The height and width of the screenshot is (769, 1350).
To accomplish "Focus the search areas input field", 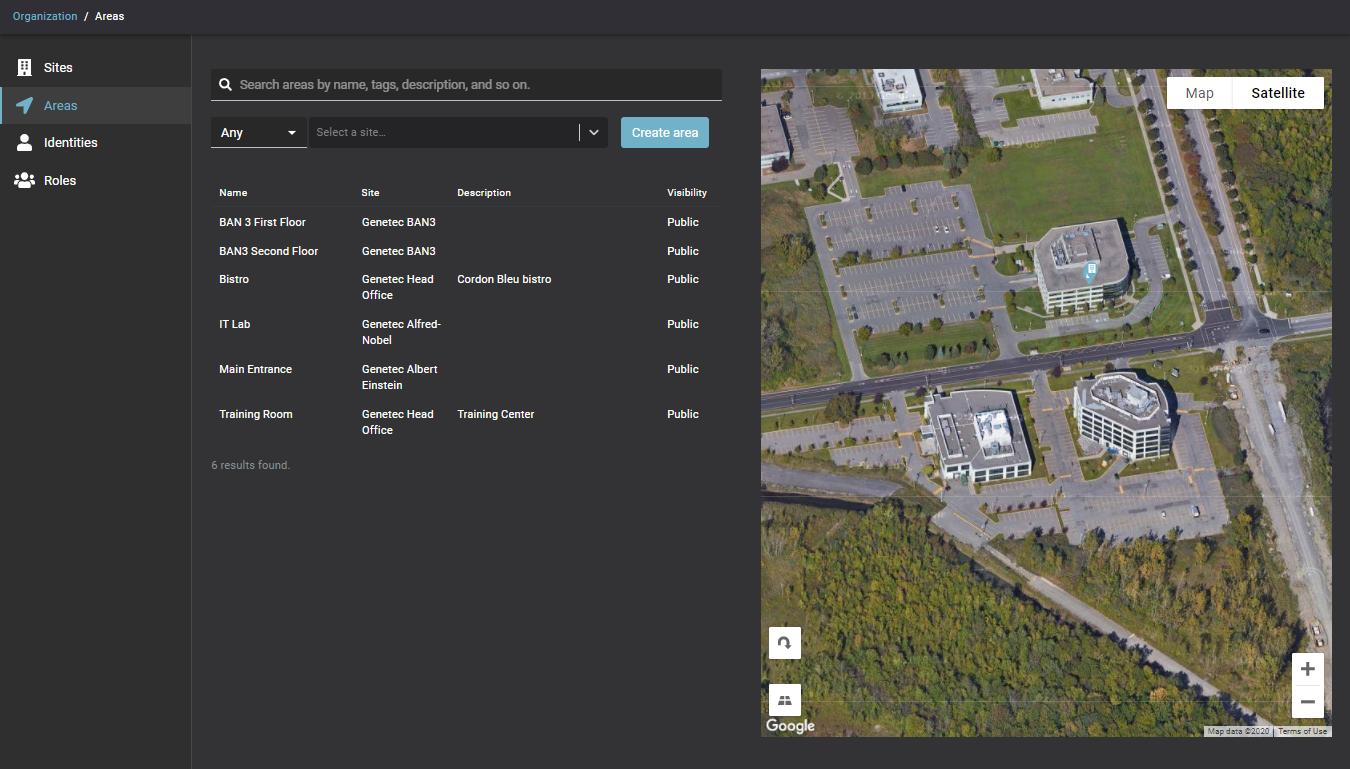I will 475,85.
